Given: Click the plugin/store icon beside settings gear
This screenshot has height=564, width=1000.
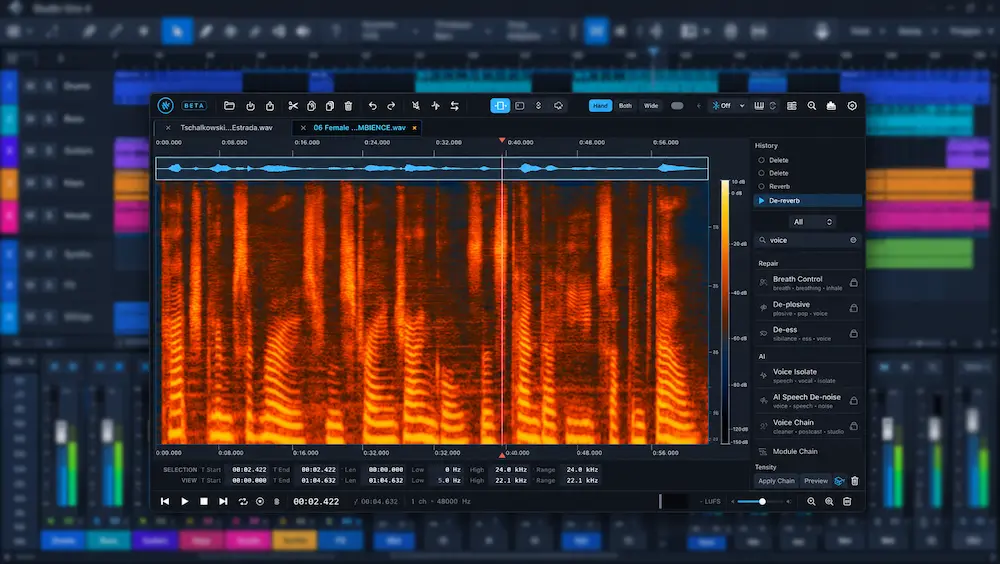Looking at the screenshot, I should click(x=831, y=106).
